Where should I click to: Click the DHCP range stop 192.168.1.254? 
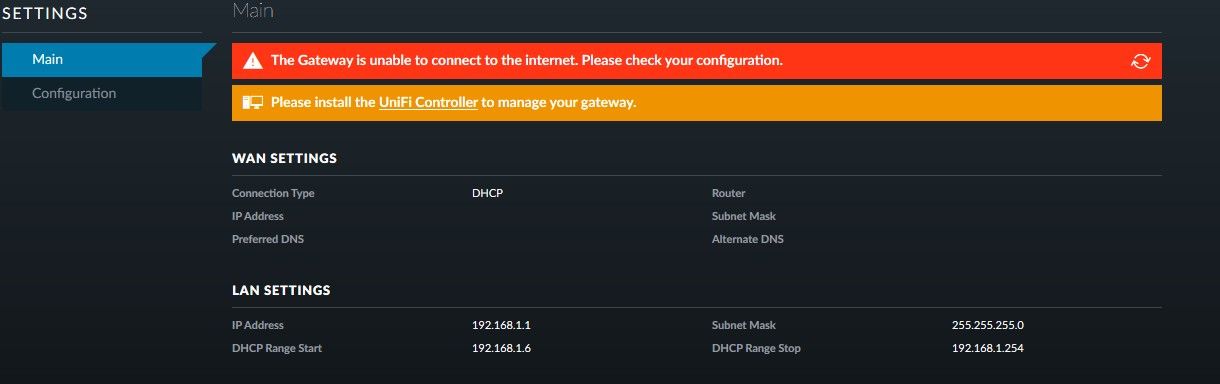[x=988, y=348]
